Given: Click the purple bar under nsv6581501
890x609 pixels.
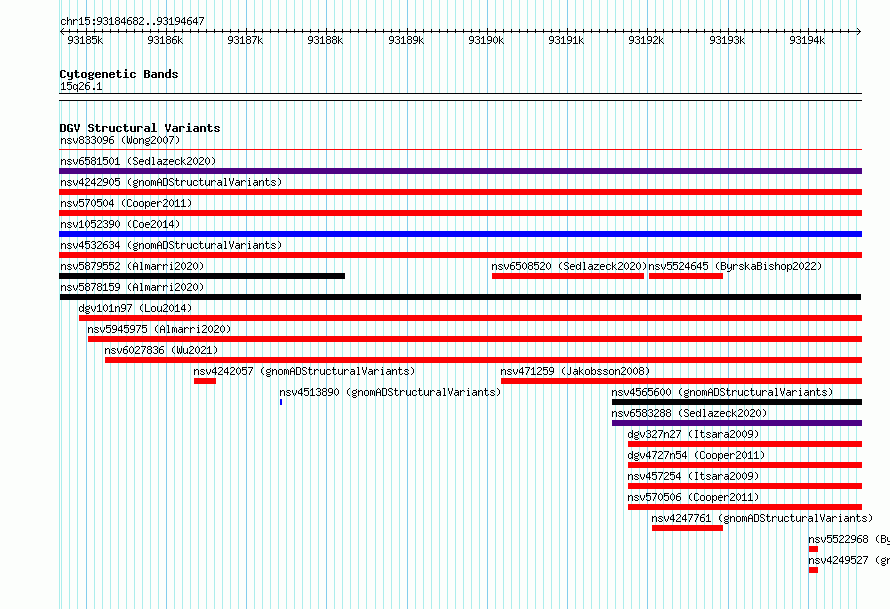Looking at the screenshot, I should point(460,171).
